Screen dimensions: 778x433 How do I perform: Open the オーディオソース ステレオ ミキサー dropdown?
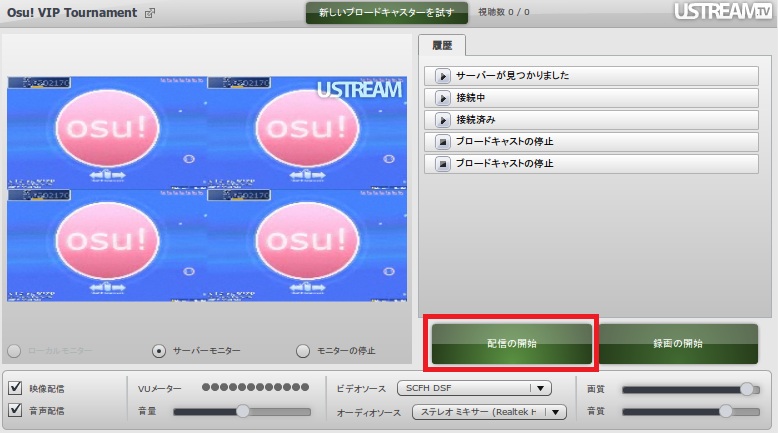[x=489, y=412]
